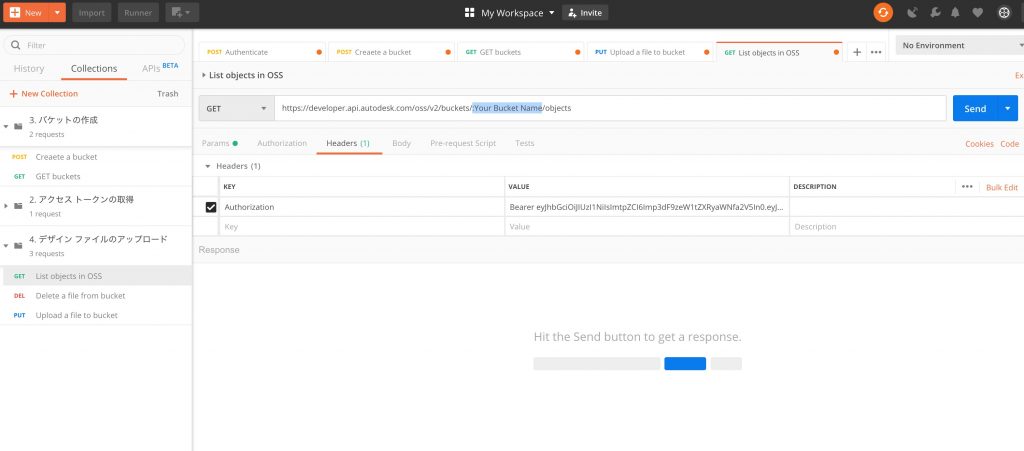Open the headers table ellipsis options
1024x451 pixels.
pyautogui.click(x=967, y=187)
